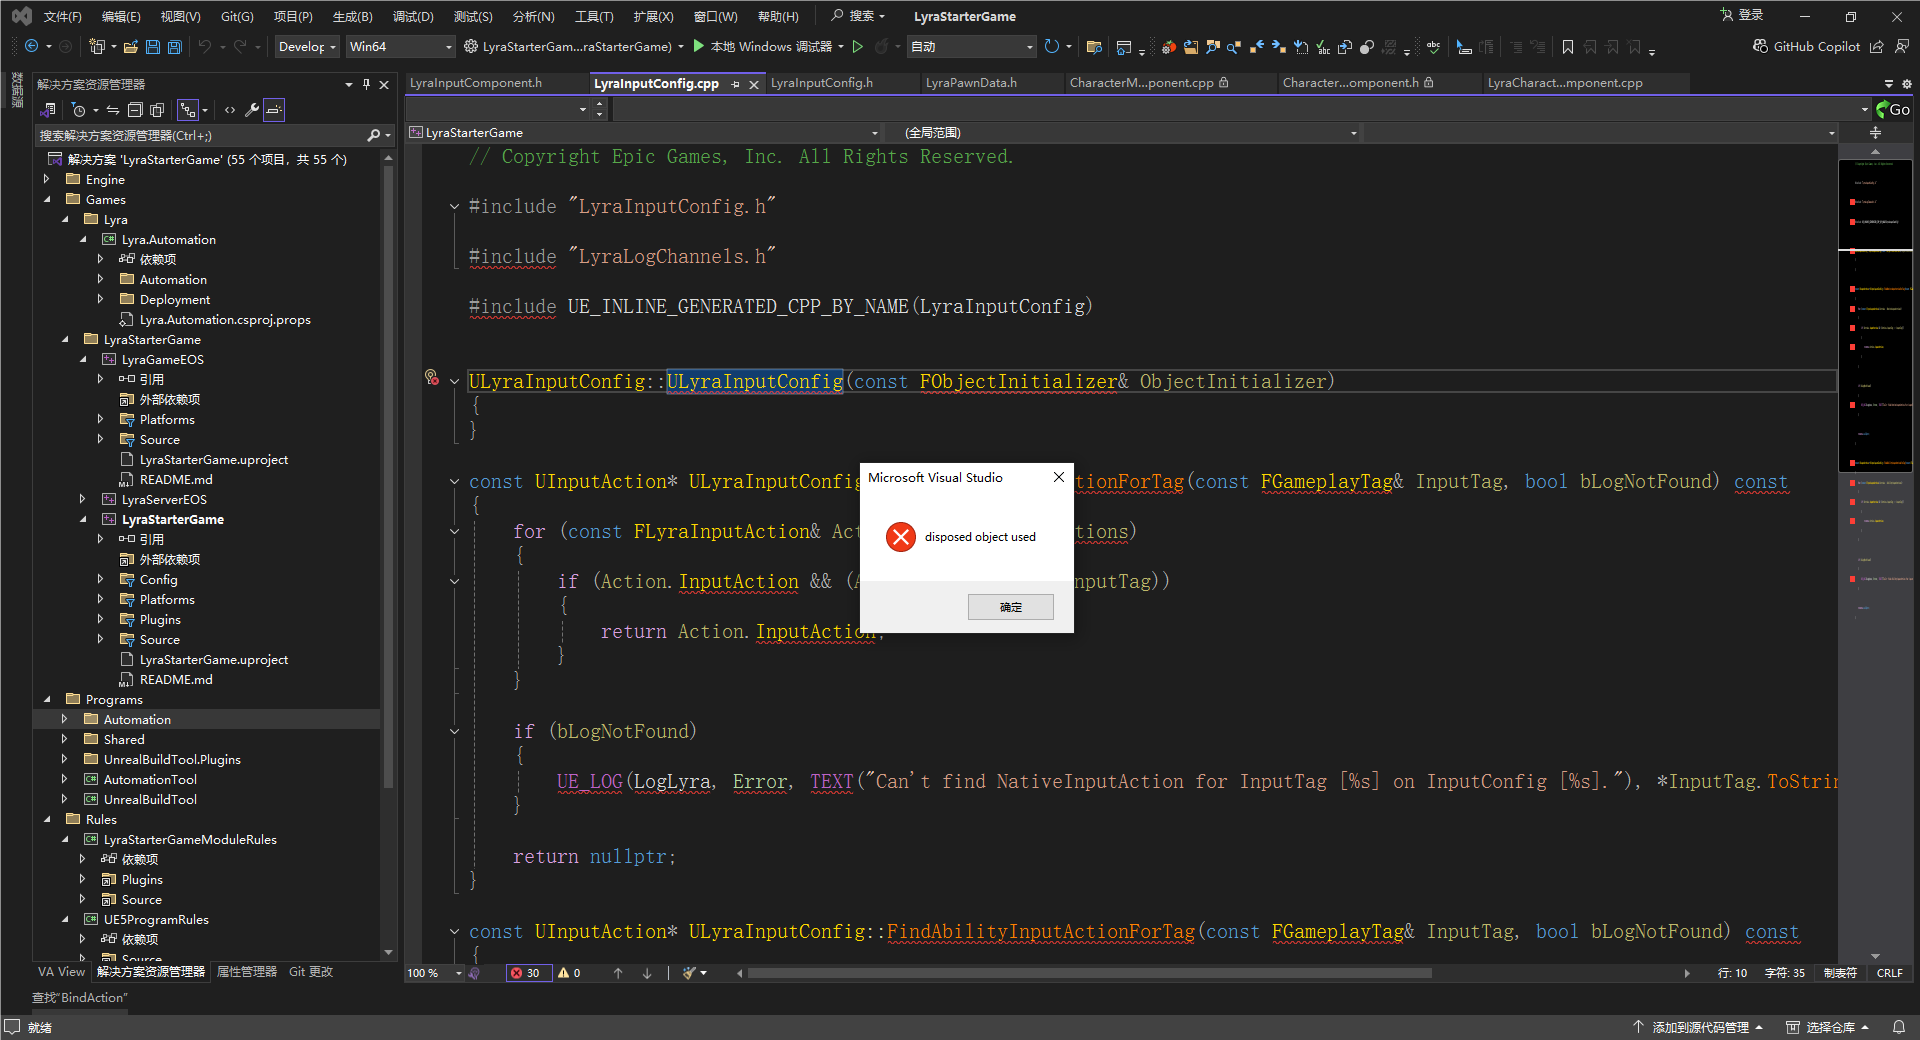Screen dimensions: 1920x1040
Task: Click the notifications bell in the status bar
Action: click(x=1898, y=1027)
